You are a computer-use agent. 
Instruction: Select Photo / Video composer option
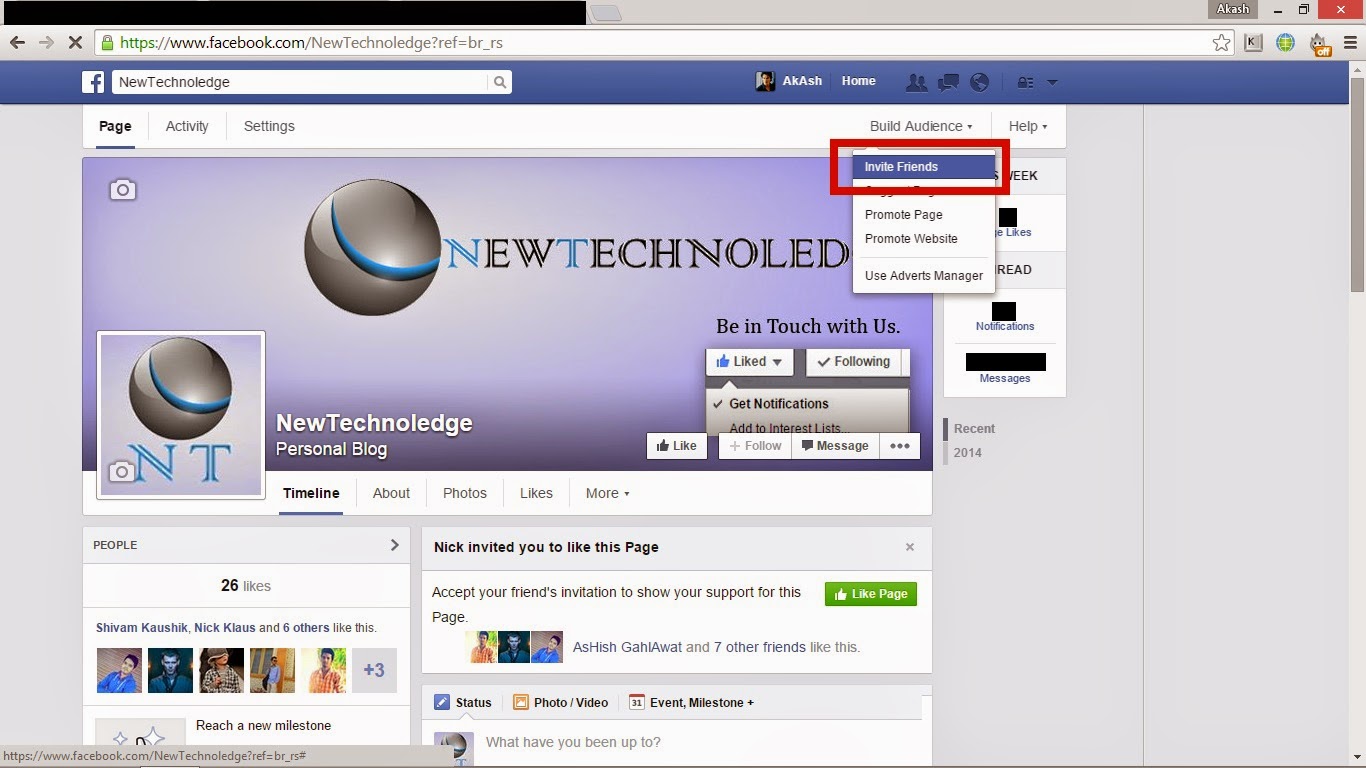(560, 702)
